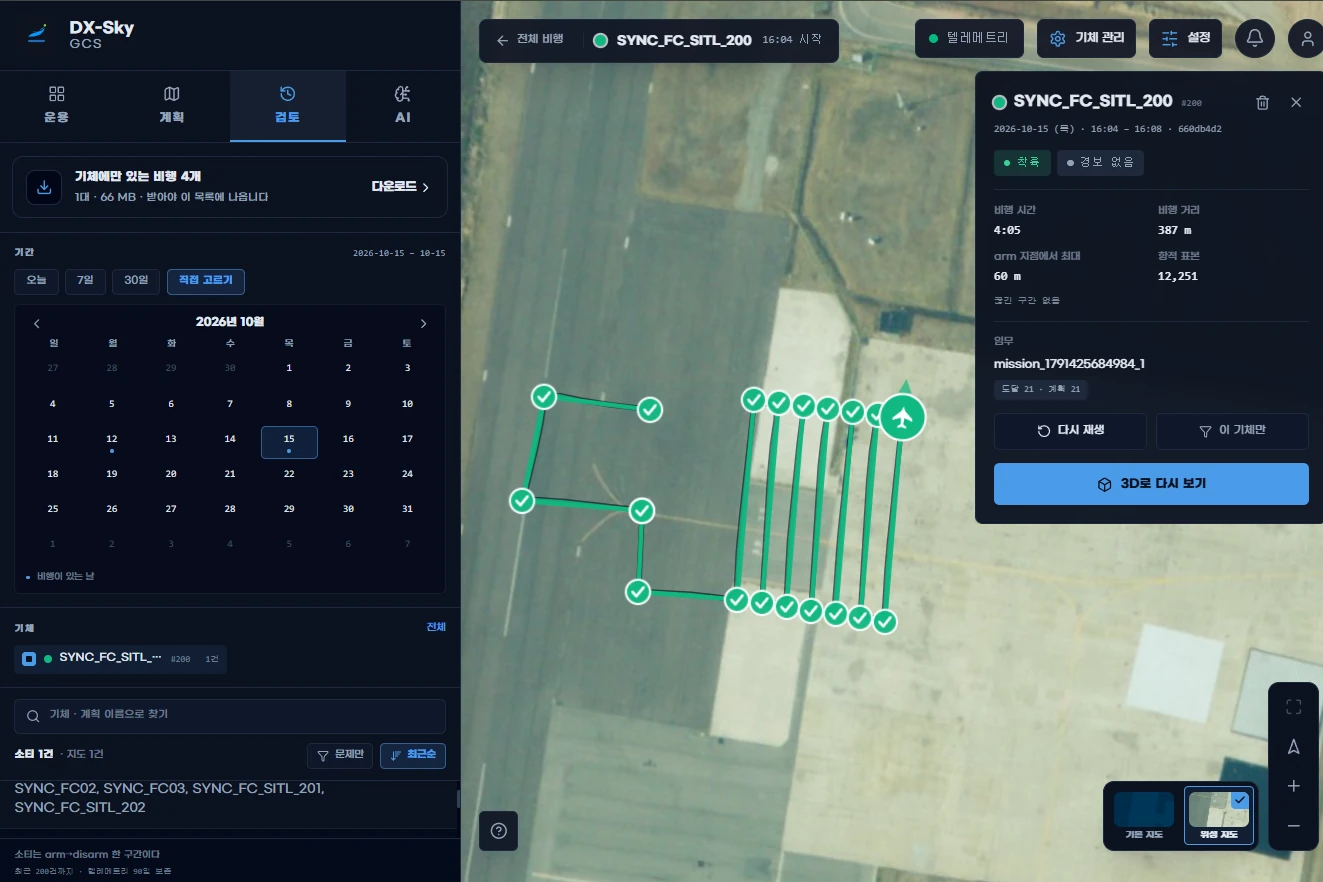Open the help question mark icon
The height and width of the screenshot is (882, 1323).
[499, 830]
